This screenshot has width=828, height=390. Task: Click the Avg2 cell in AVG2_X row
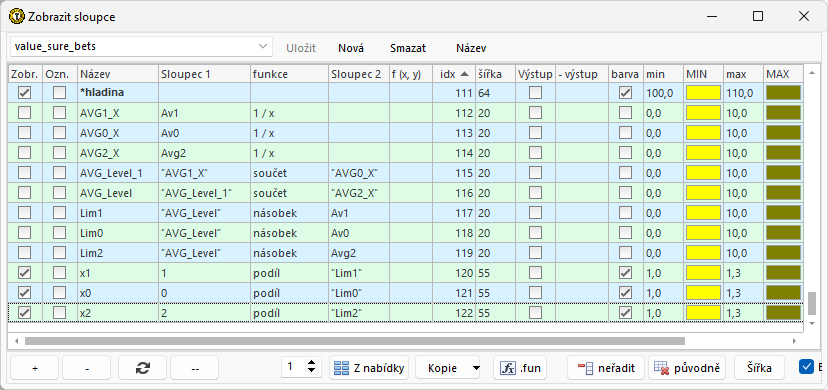click(x=204, y=153)
